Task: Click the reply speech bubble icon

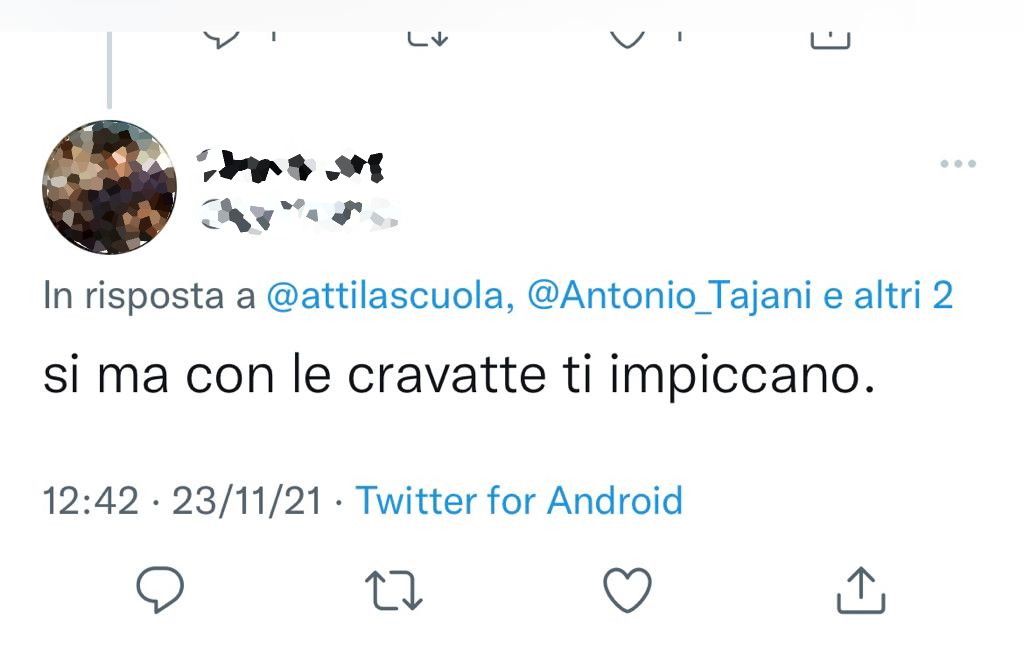Action: pyautogui.click(x=160, y=589)
